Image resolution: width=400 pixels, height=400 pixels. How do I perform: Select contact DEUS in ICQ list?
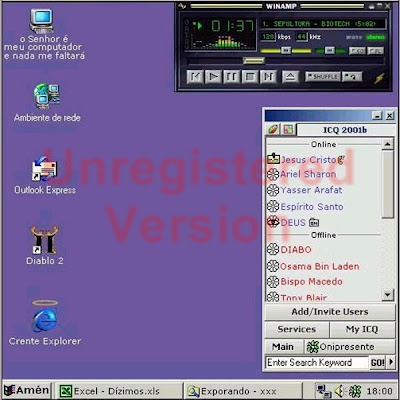click(293, 222)
